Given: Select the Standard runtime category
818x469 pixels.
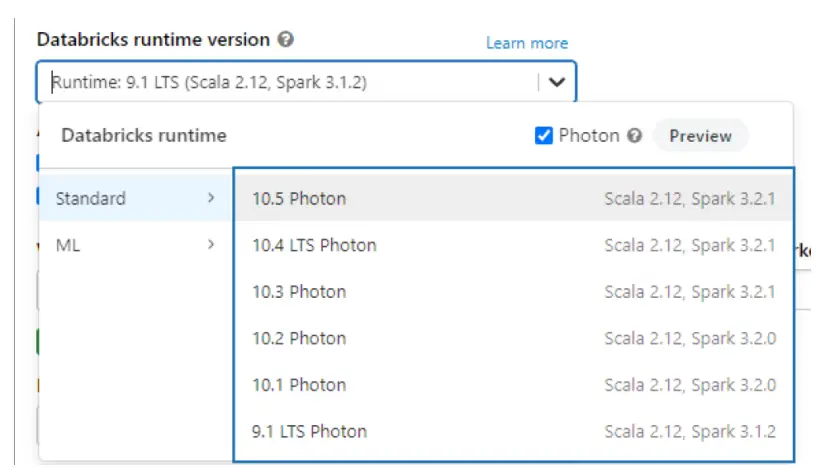Looking at the screenshot, I should [91, 198].
